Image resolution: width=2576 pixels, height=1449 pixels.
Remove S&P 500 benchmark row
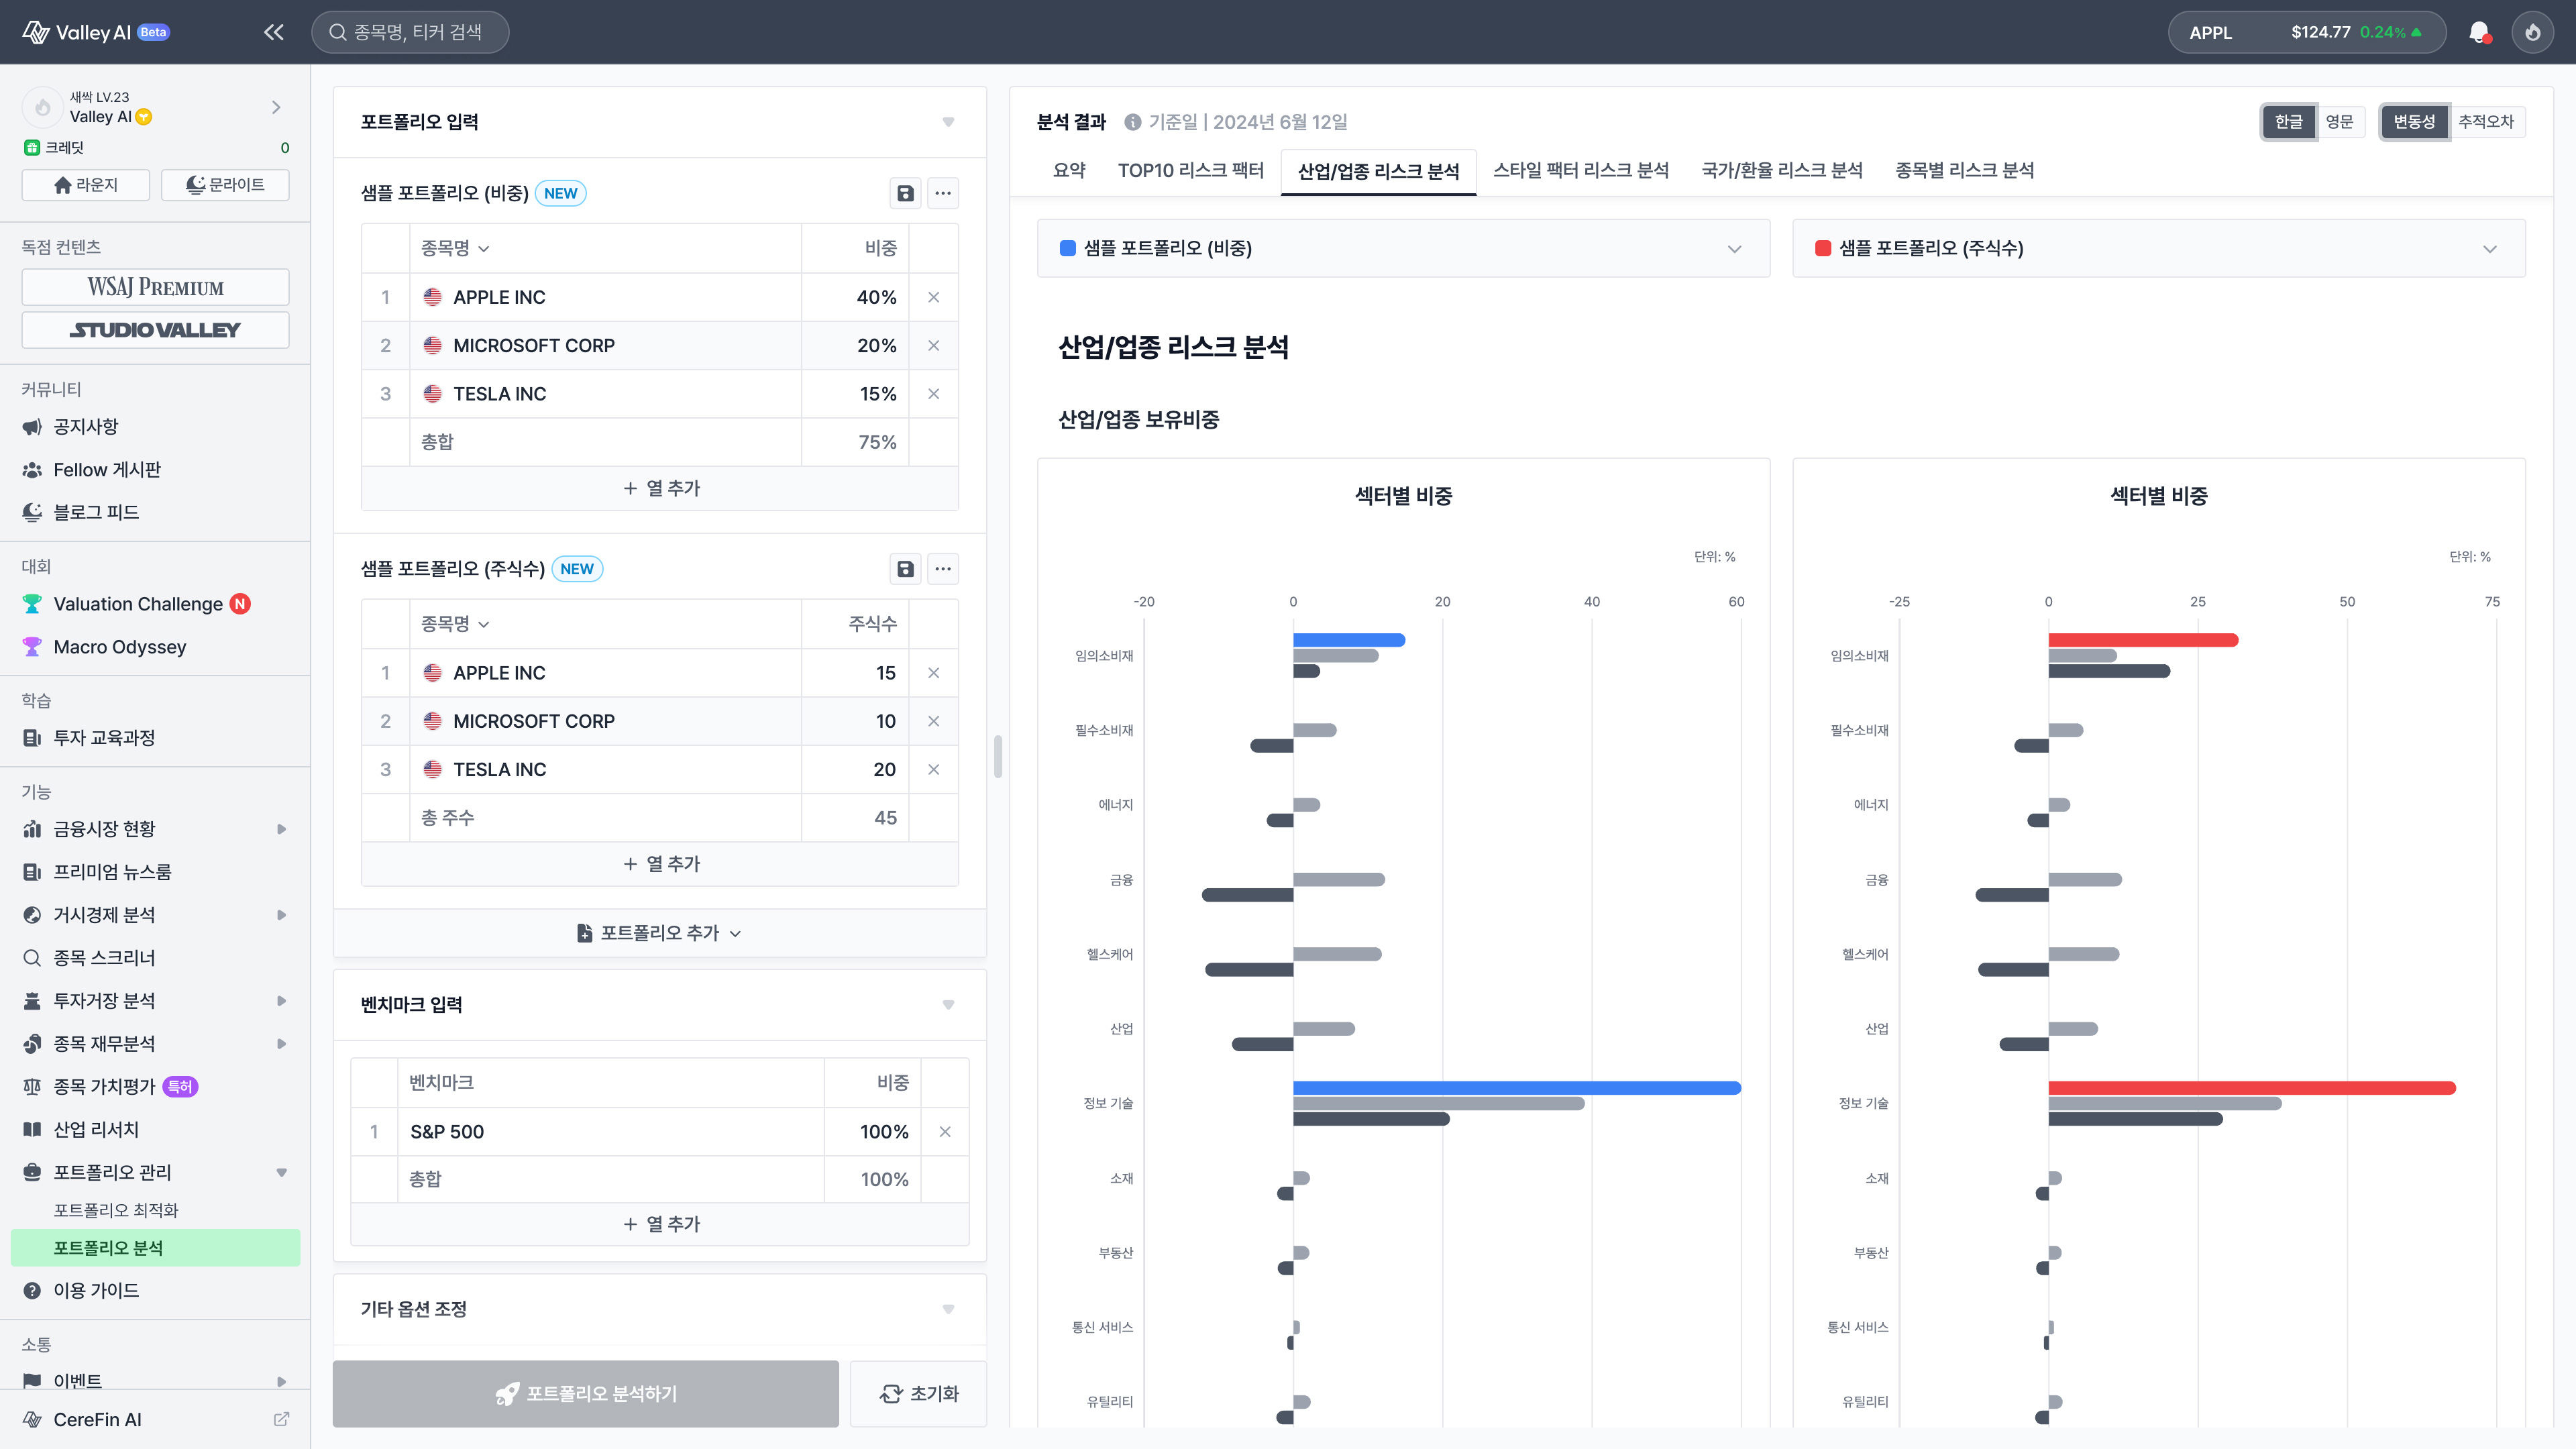(x=944, y=1132)
